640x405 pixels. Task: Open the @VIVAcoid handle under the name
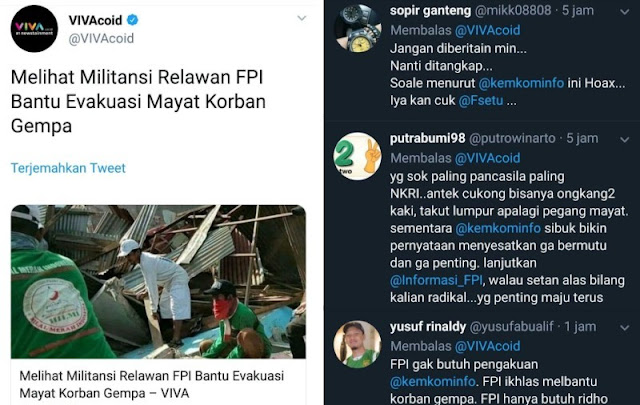(x=101, y=38)
